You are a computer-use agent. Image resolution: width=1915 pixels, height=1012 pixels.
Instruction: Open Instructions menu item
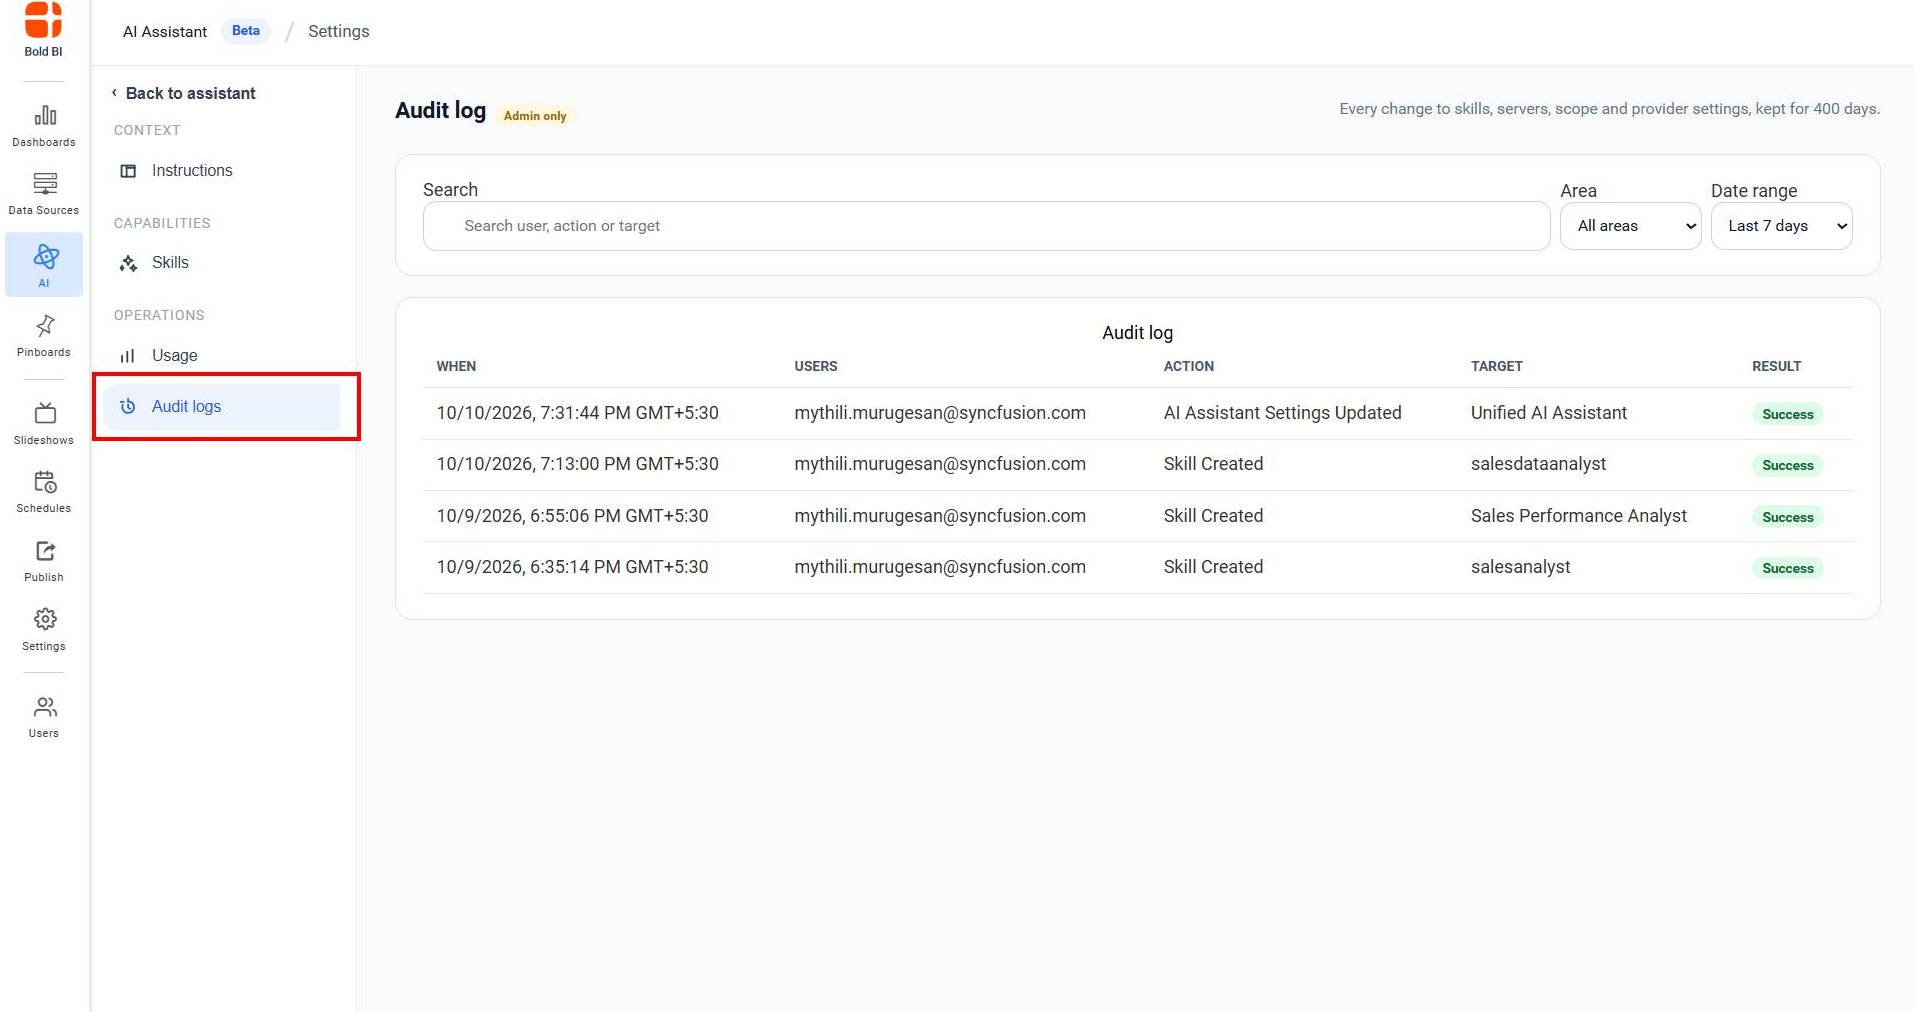[x=222, y=171]
